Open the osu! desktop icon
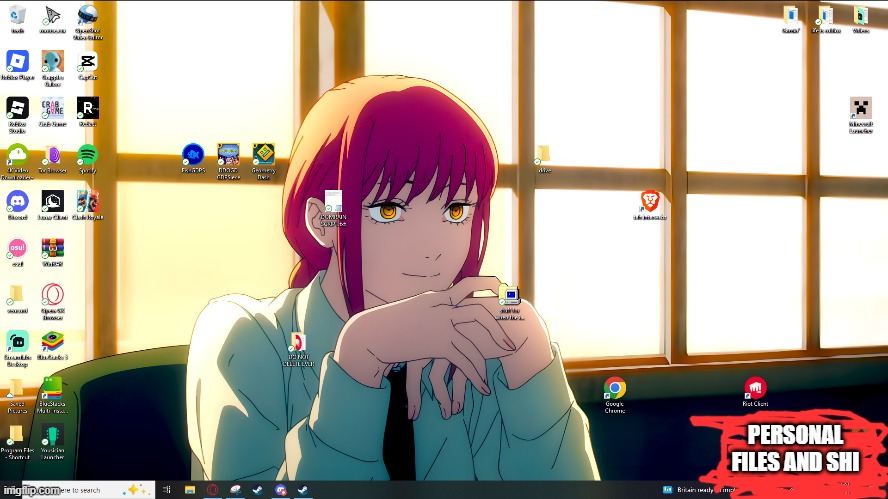The height and width of the screenshot is (499, 888). tap(18, 252)
